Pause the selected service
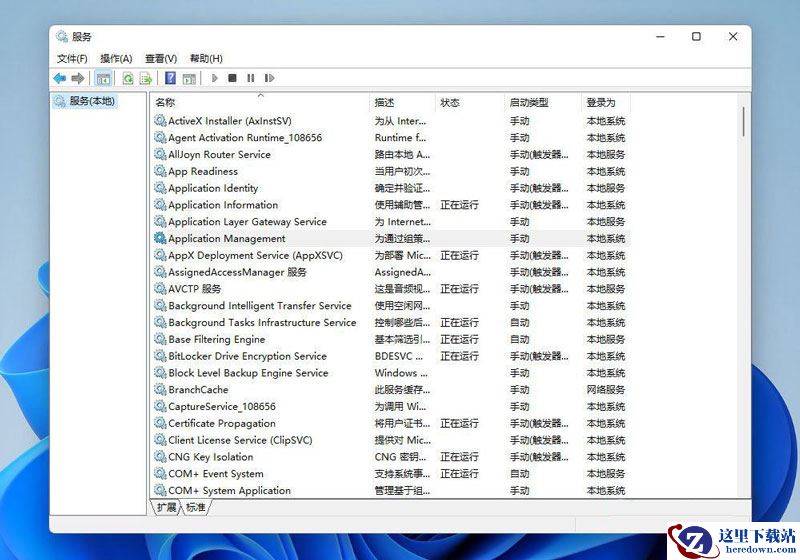 coord(251,78)
